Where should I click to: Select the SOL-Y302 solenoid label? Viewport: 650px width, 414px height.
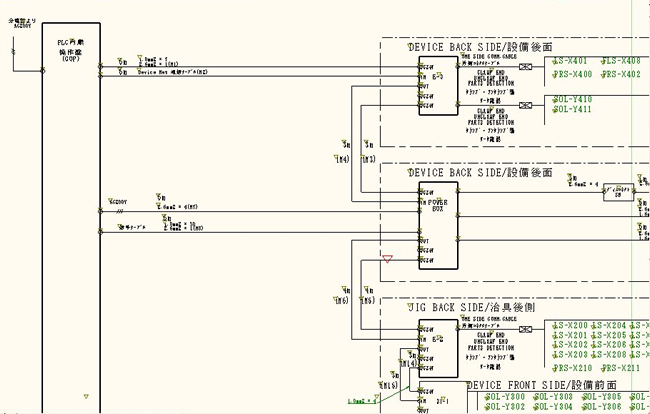coord(505,407)
